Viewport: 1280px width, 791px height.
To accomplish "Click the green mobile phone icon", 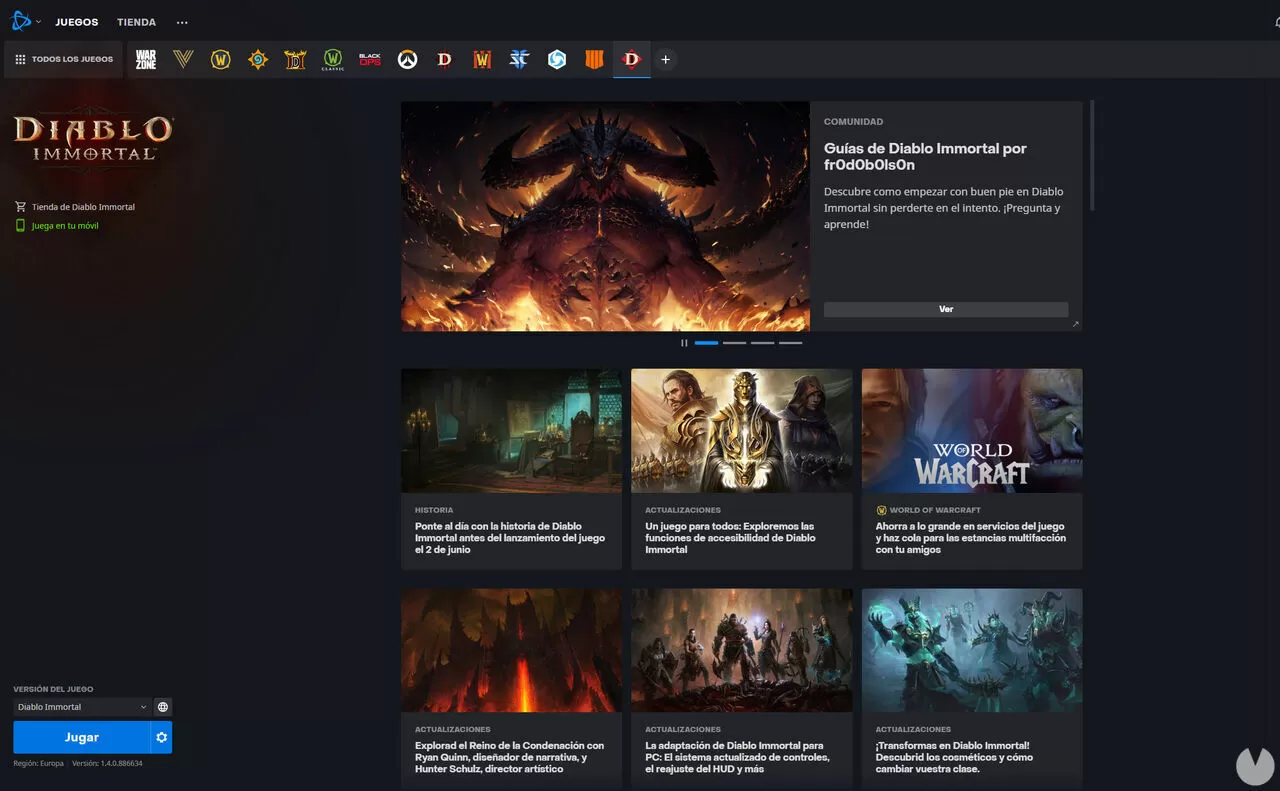I will coord(20,226).
